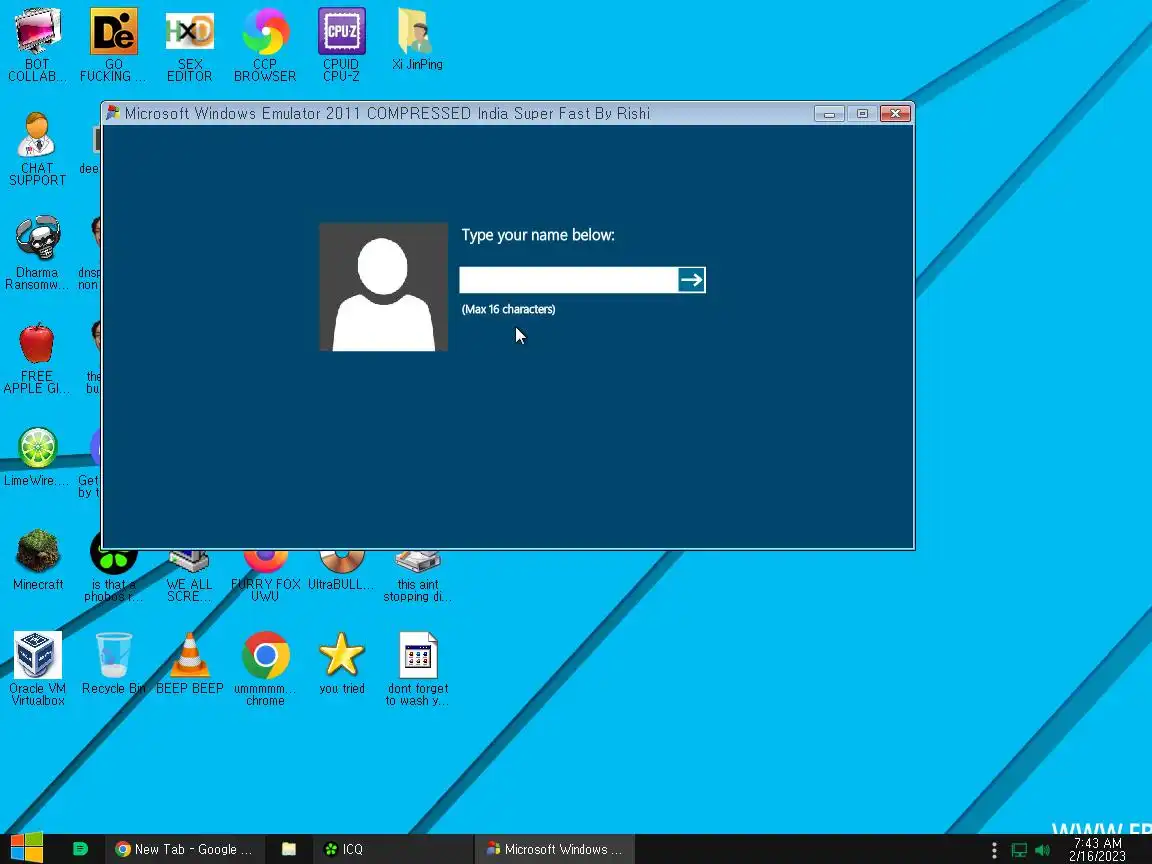Select the FURRY FOX UWU icon
This screenshot has height=864, width=1152.
265,577
